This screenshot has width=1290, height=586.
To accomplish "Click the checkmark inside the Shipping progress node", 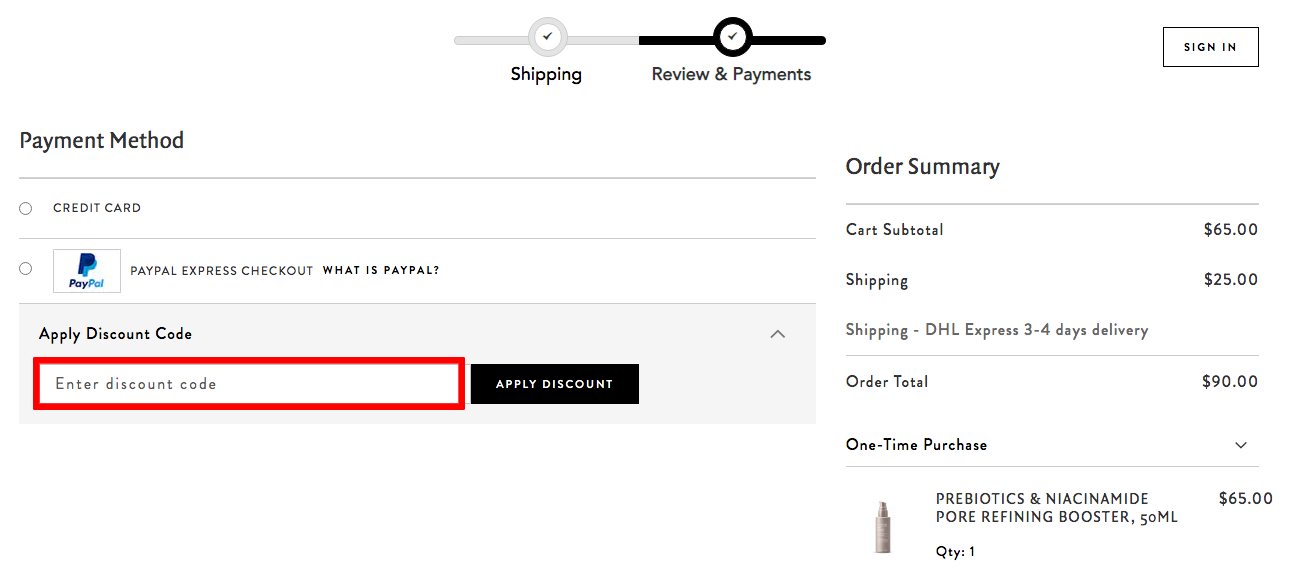I will tap(546, 37).
